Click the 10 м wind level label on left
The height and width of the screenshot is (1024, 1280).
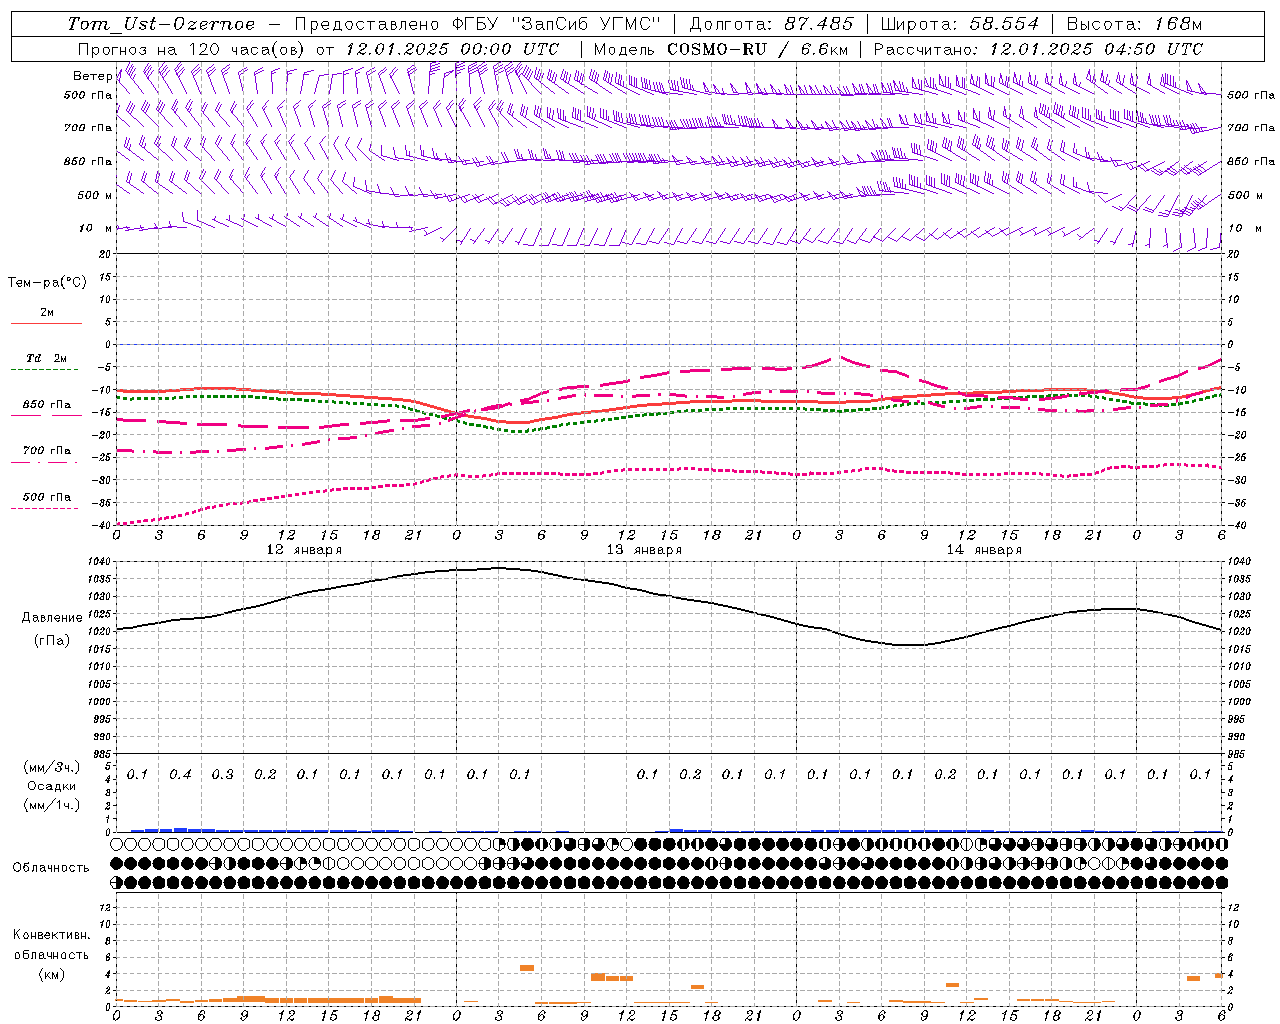pos(96,228)
